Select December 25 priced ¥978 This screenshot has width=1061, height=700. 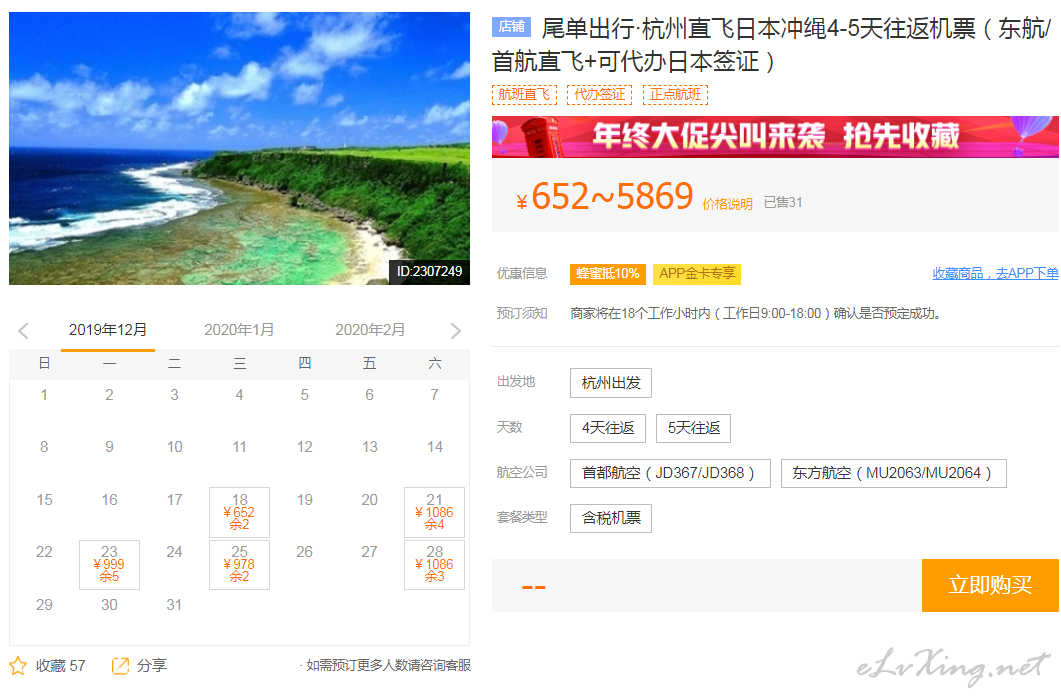[240, 565]
